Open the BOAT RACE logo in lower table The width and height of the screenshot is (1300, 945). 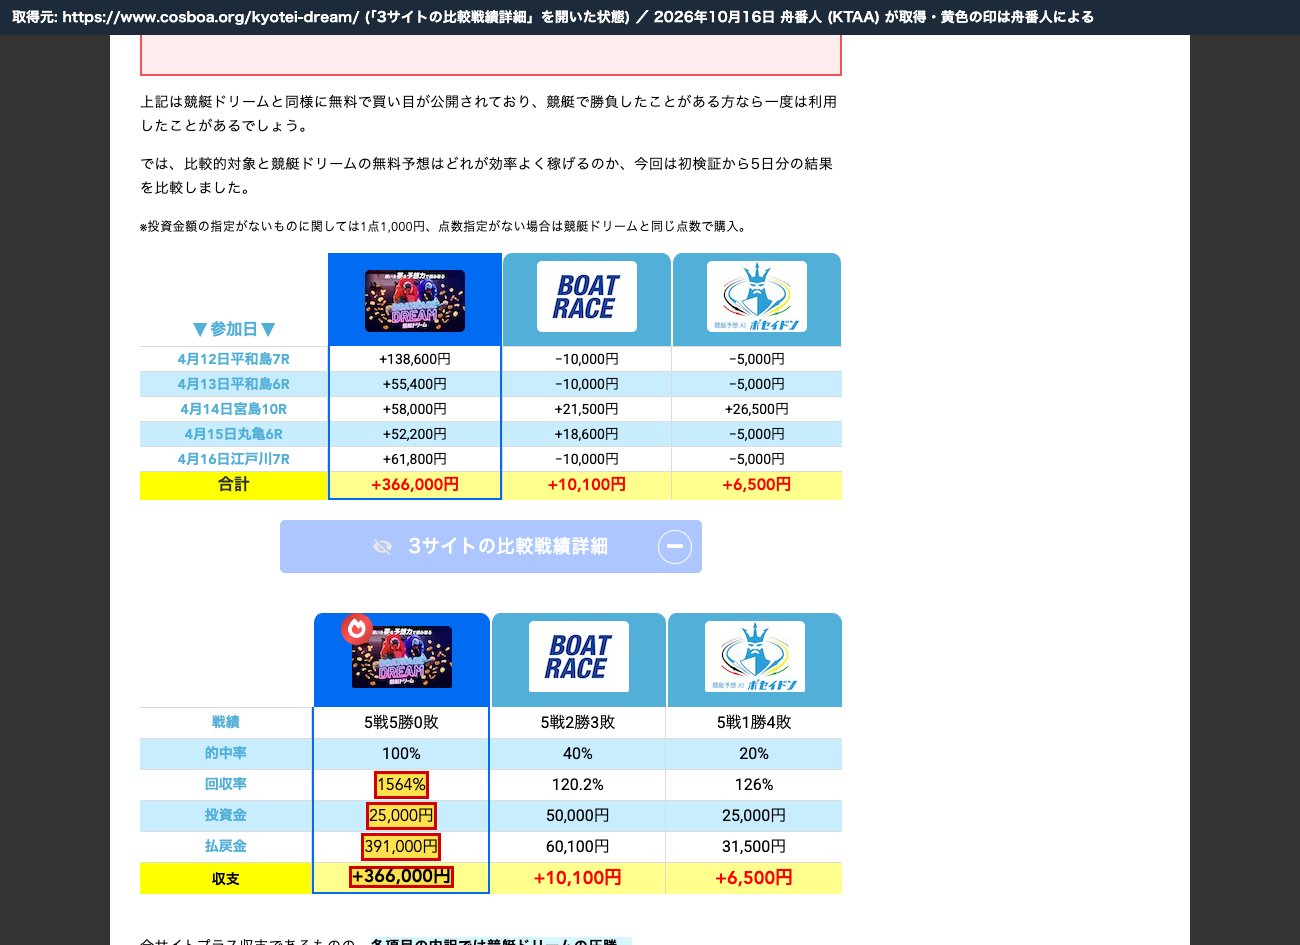579,657
